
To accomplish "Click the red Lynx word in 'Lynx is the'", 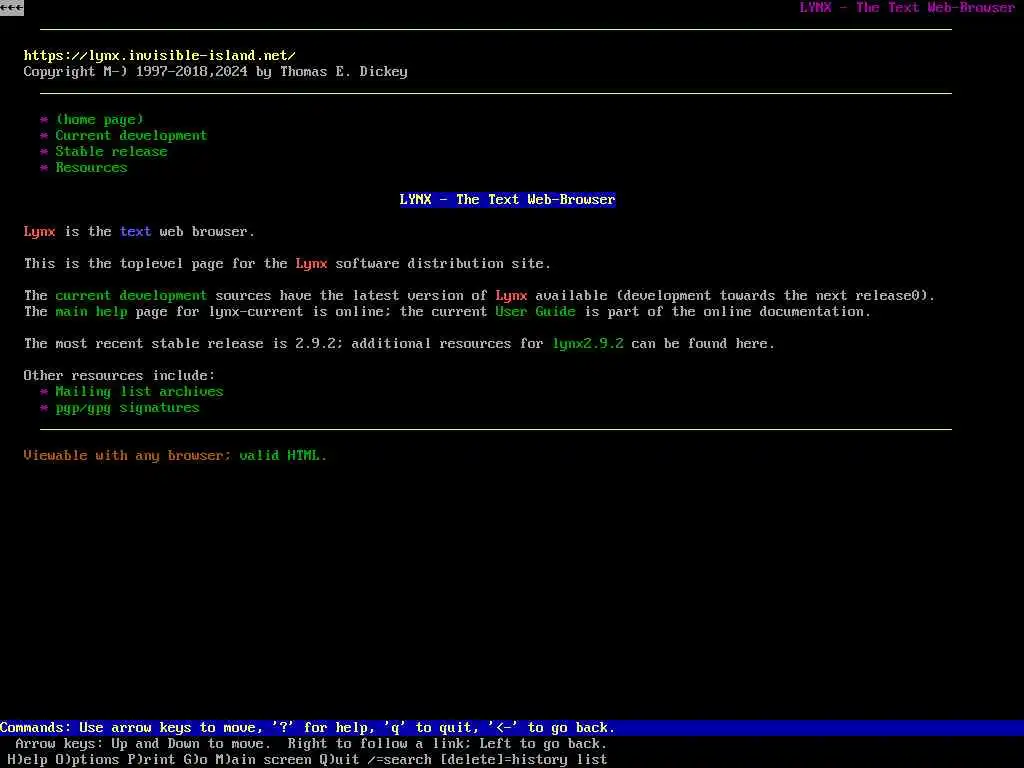I will click(39, 231).
